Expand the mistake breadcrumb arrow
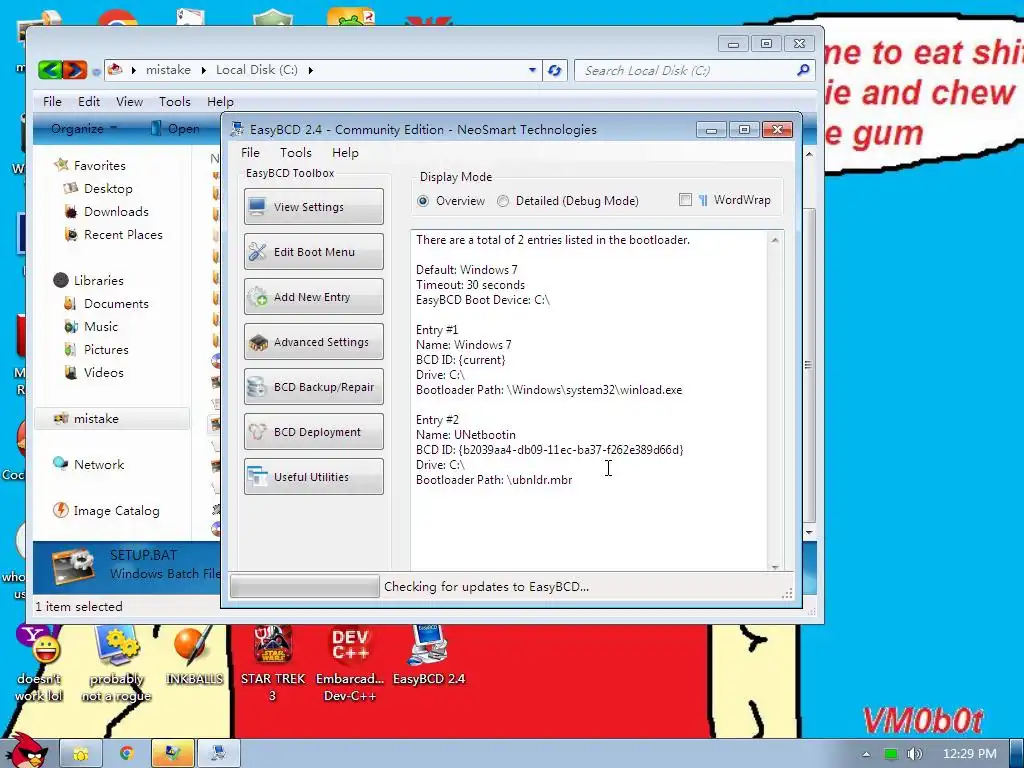The height and width of the screenshot is (768, 1024). [203, 70]
